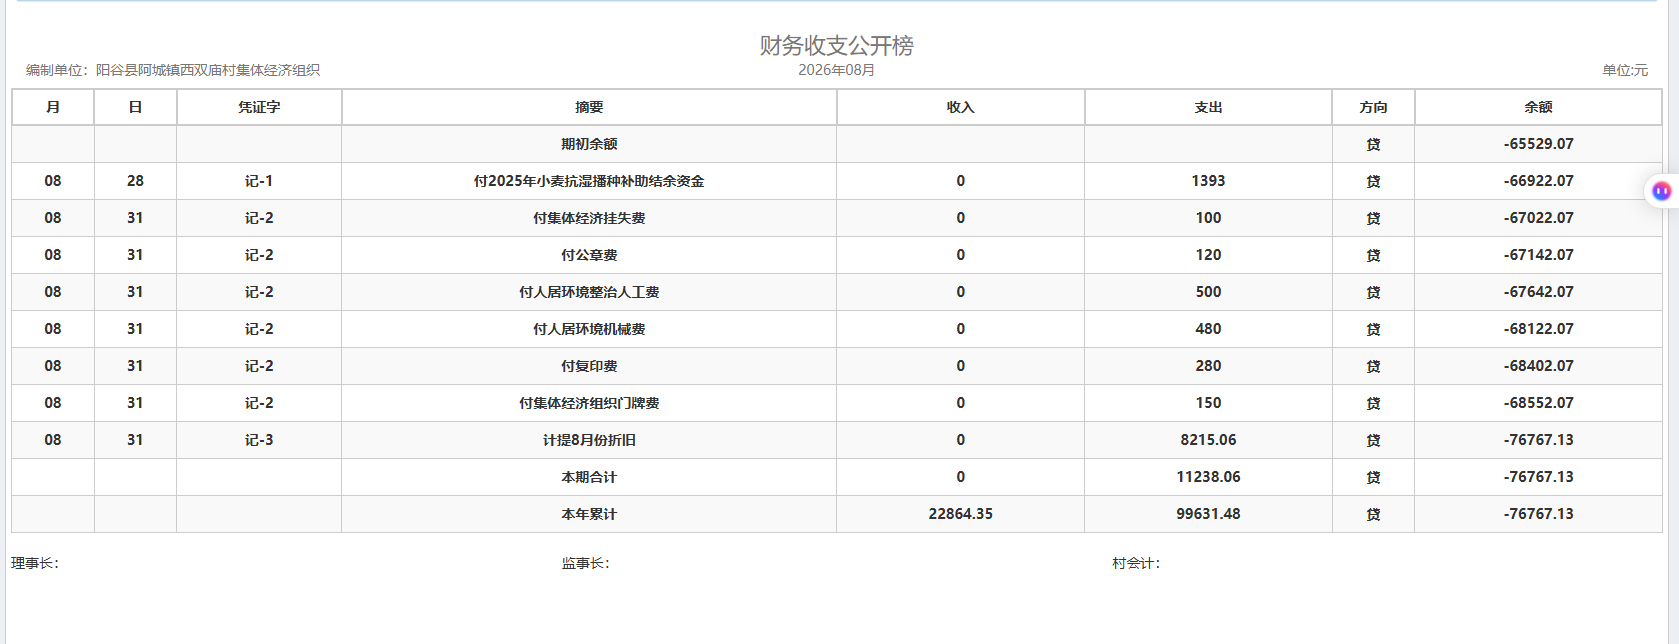Click the 摘要 column header
Viewport: 1679px width, 644px height.
tap(589, 107)
